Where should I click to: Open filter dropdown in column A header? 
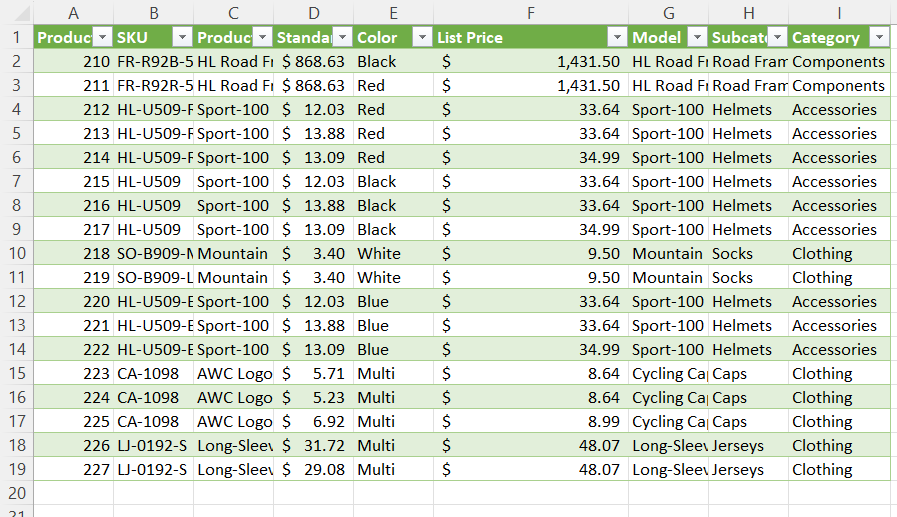(102, 38)
